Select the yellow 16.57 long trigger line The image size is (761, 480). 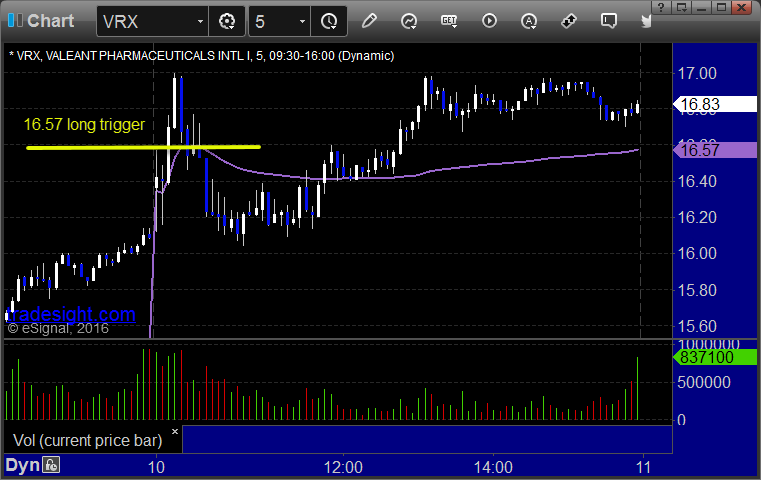point(143,147)
